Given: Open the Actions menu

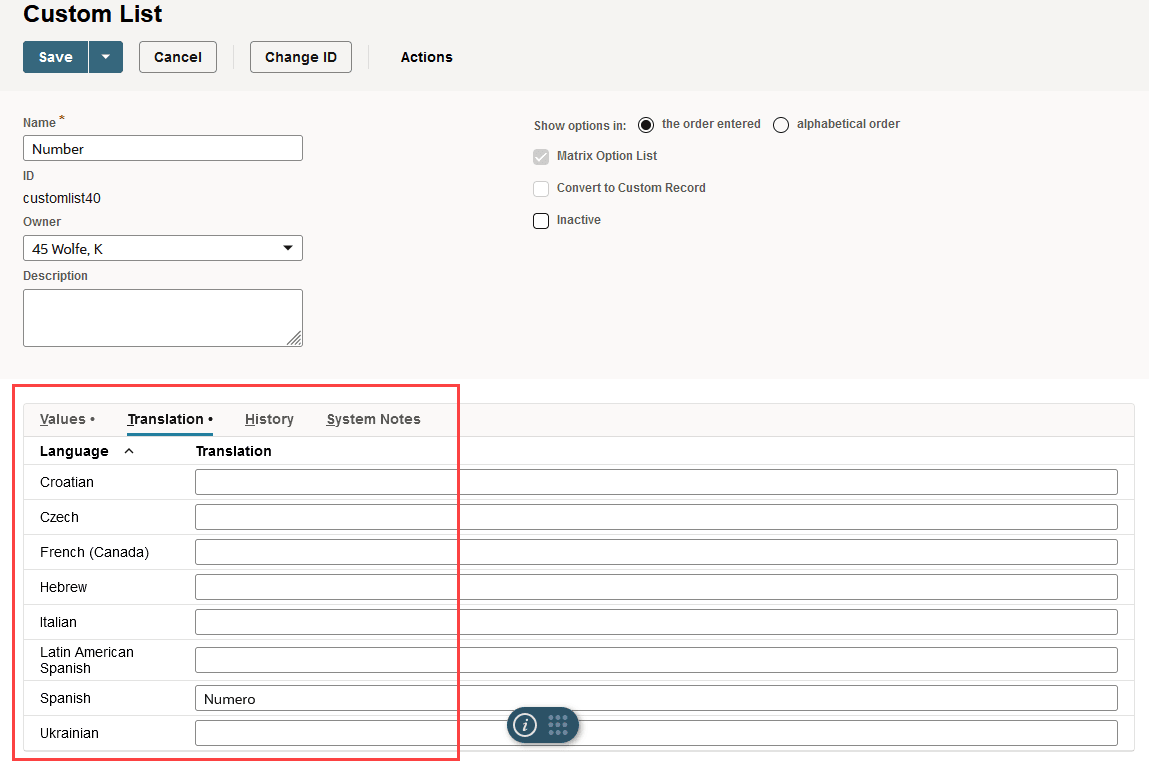Looking at the screenshot, I should [426, 57].
